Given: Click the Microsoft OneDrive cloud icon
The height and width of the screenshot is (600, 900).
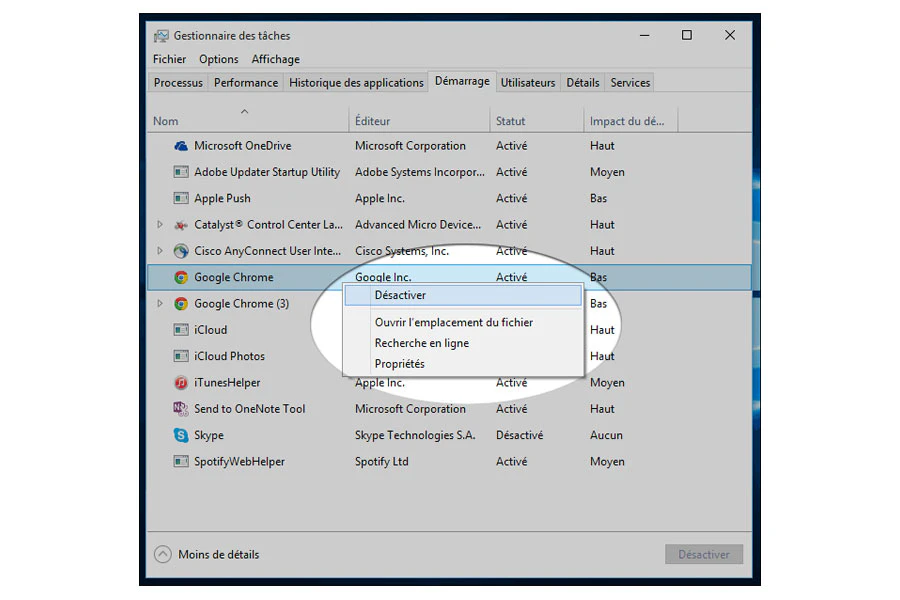Looking at the screenshot, I should pos(181,146).
